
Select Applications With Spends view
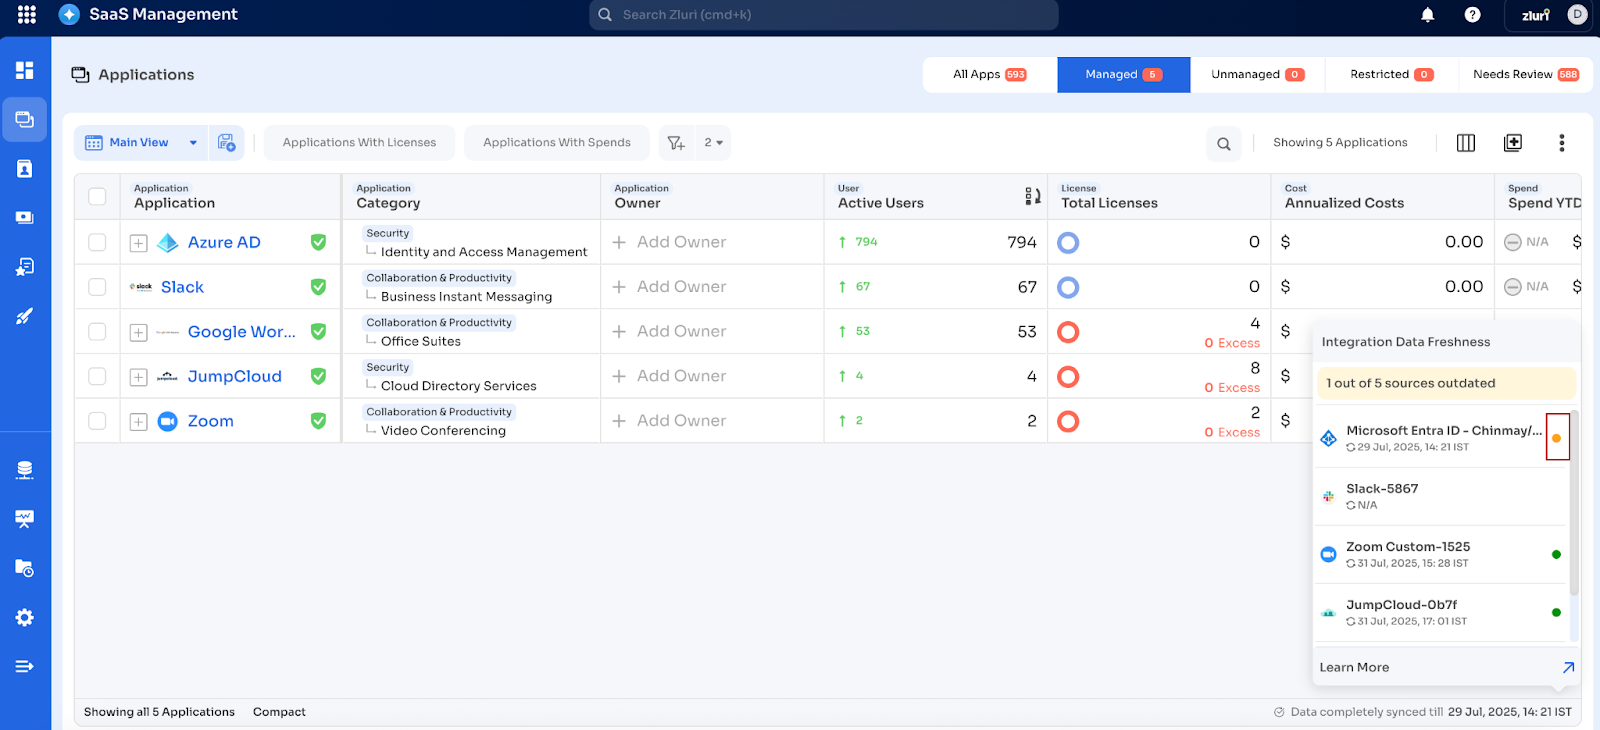[557, 143]
